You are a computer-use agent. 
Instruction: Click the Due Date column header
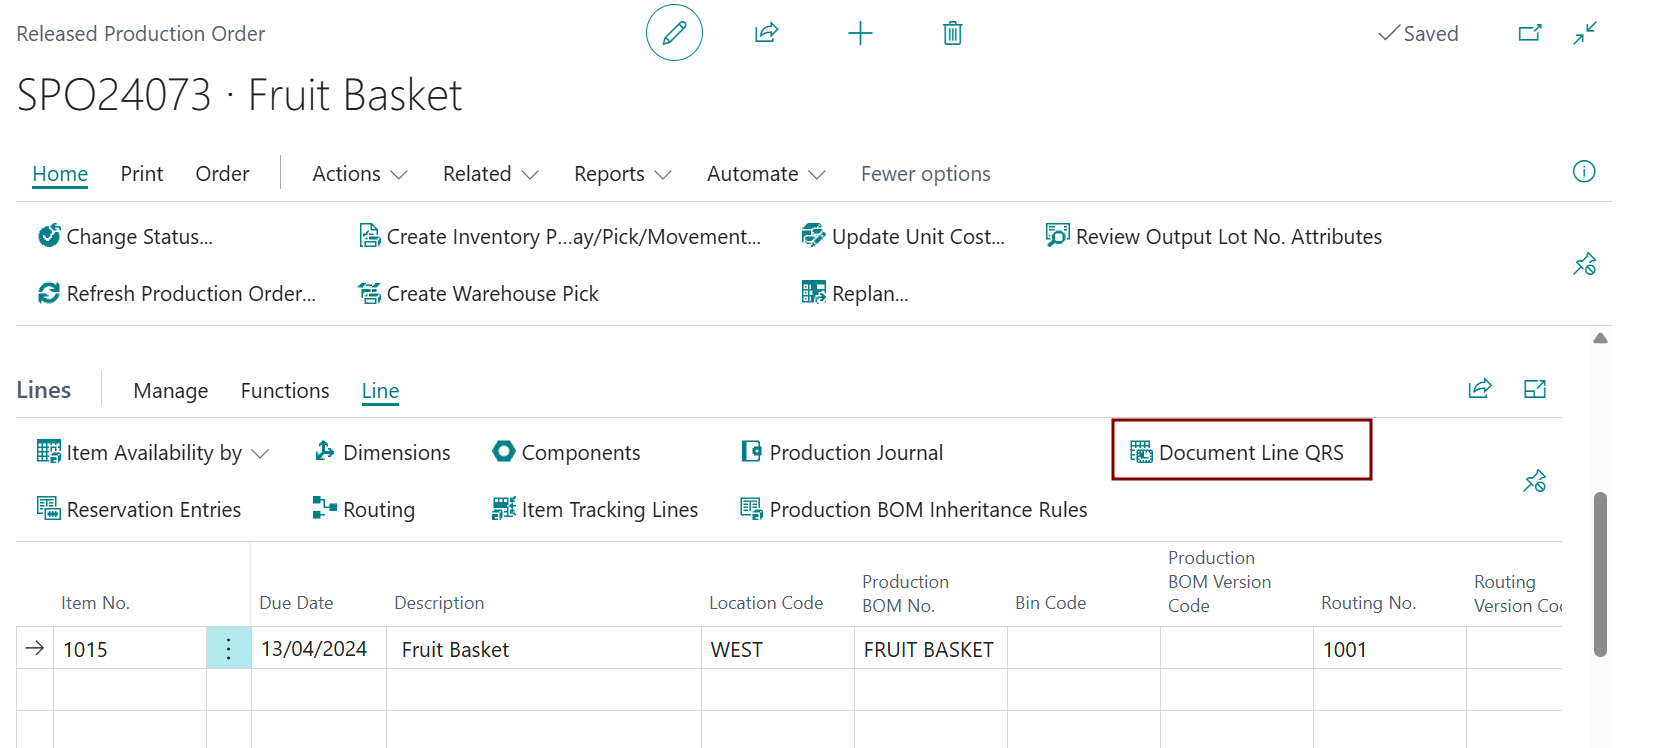296,603
